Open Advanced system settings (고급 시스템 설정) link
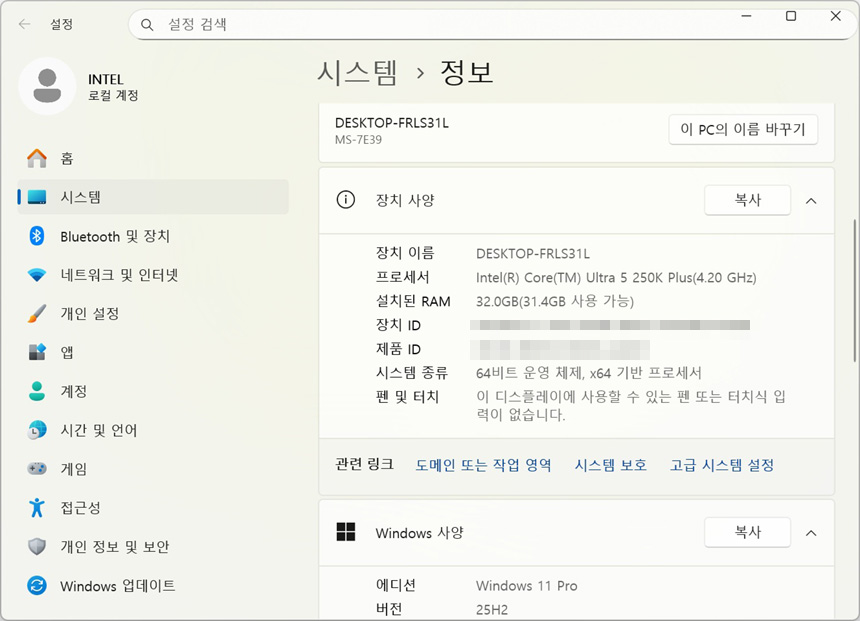860x621 pixels. click(721, 465)
